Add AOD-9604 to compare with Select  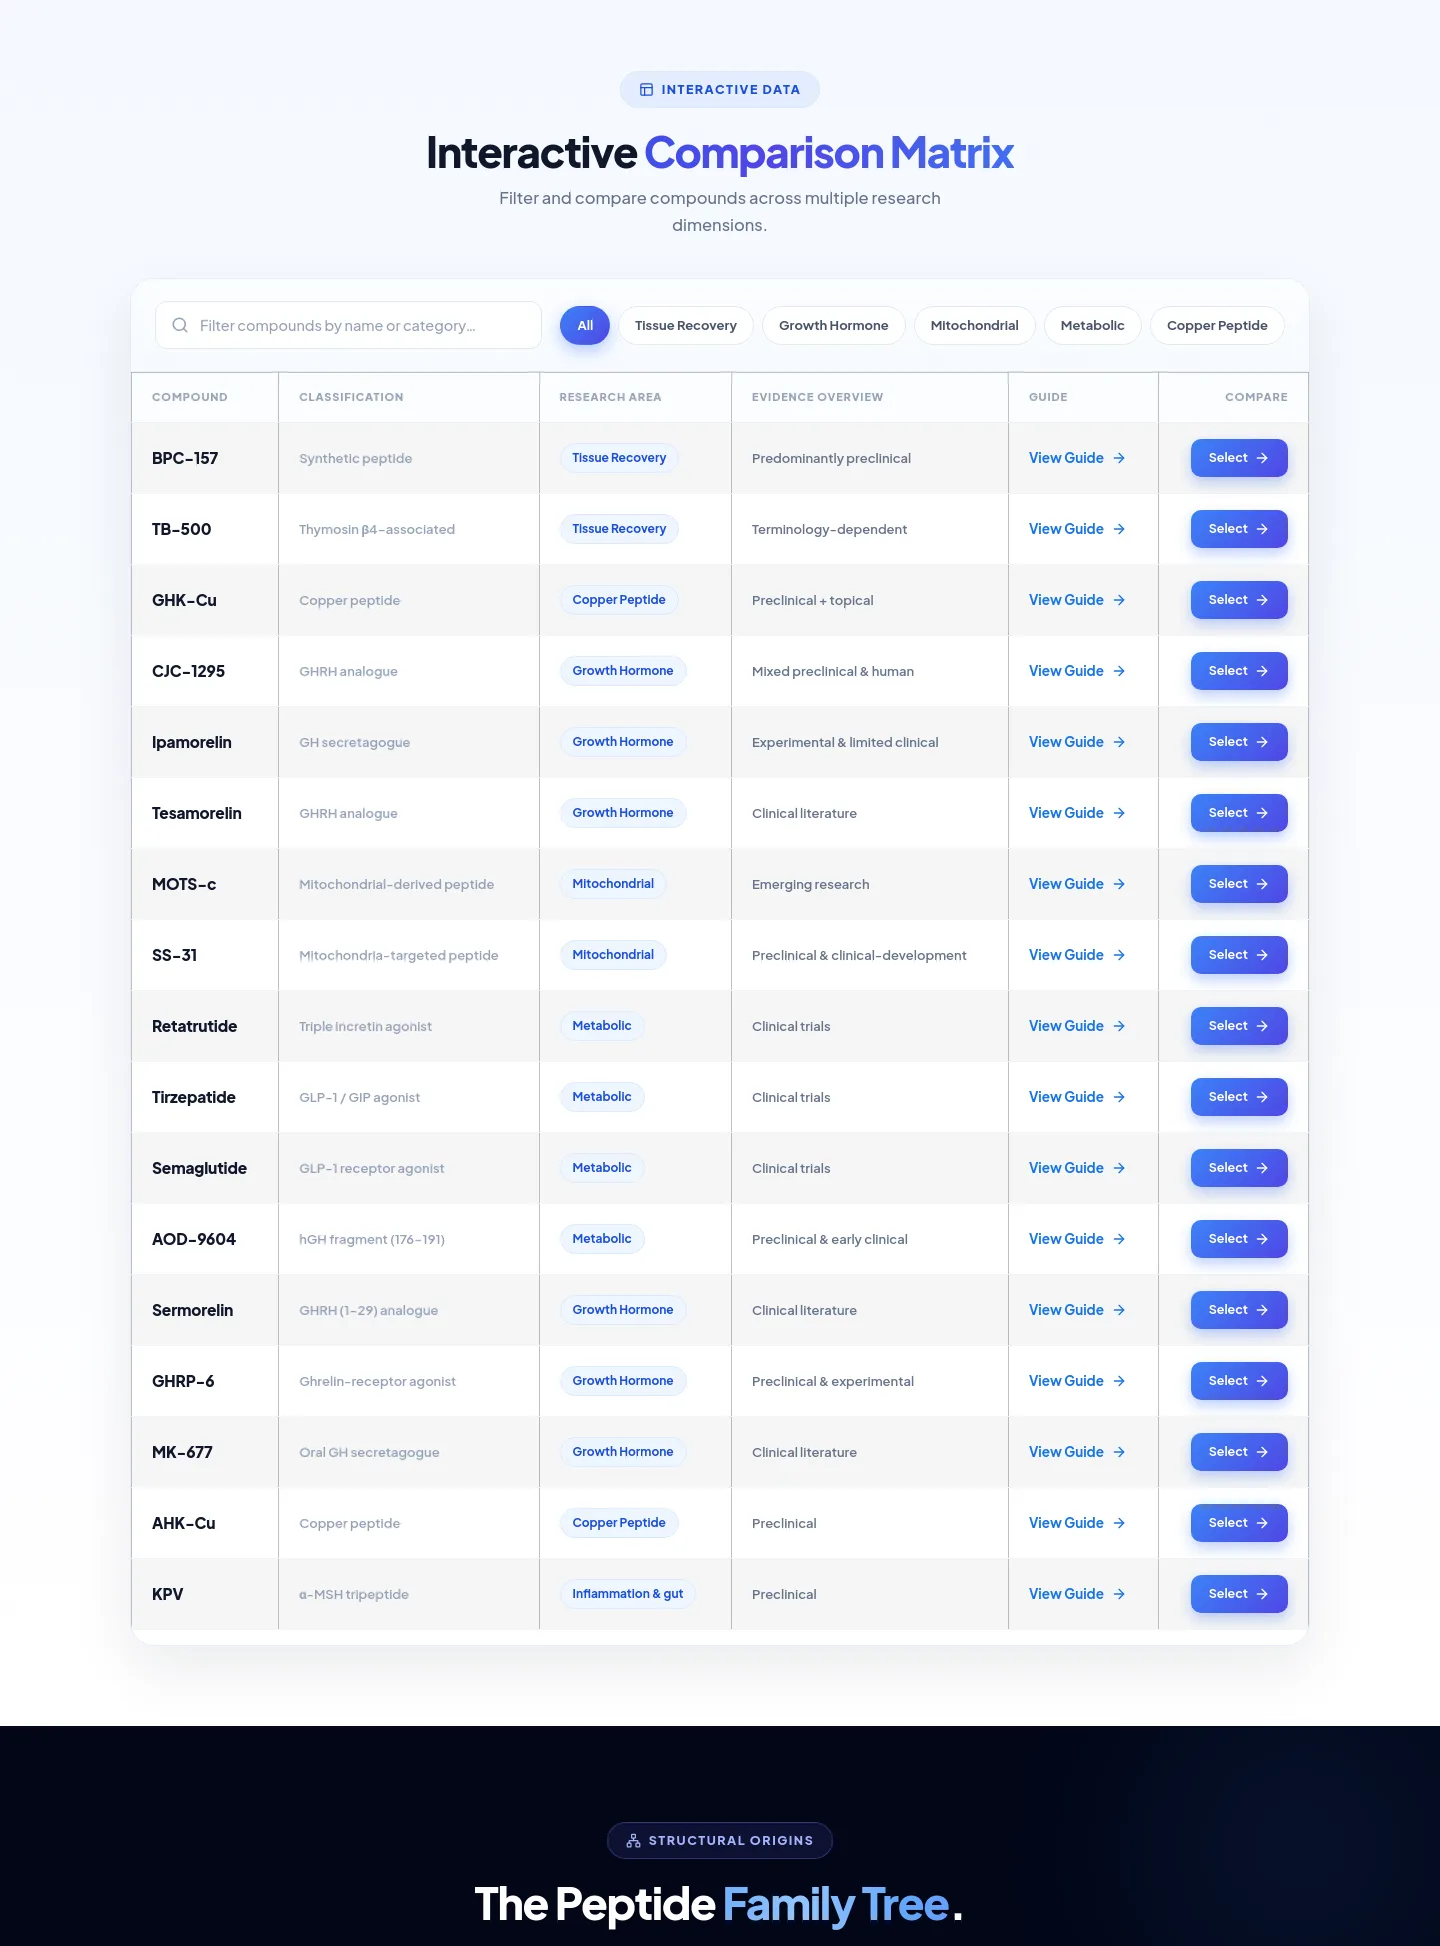[1239, 1239]
